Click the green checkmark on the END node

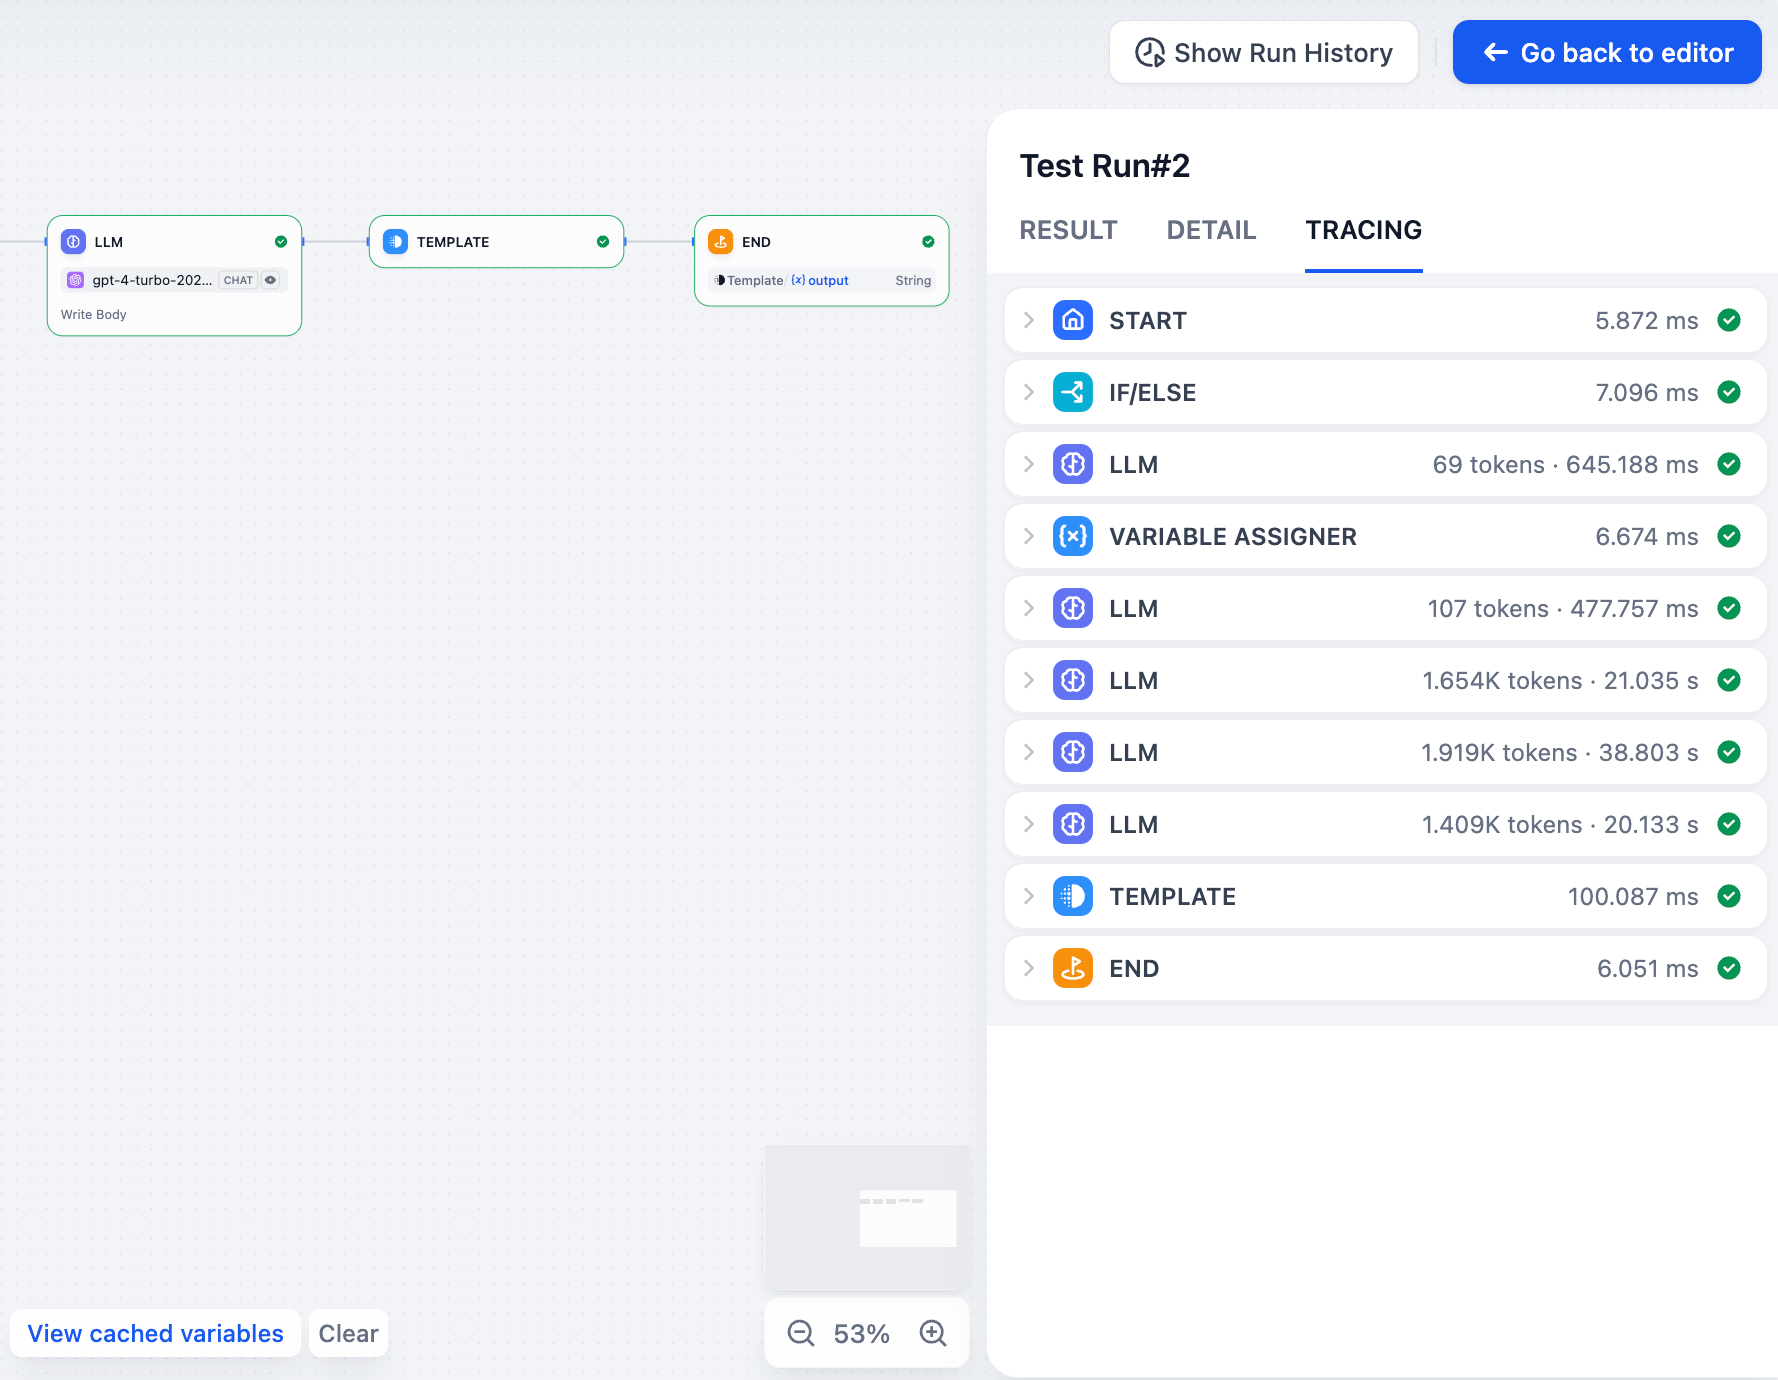coord(927,241)
